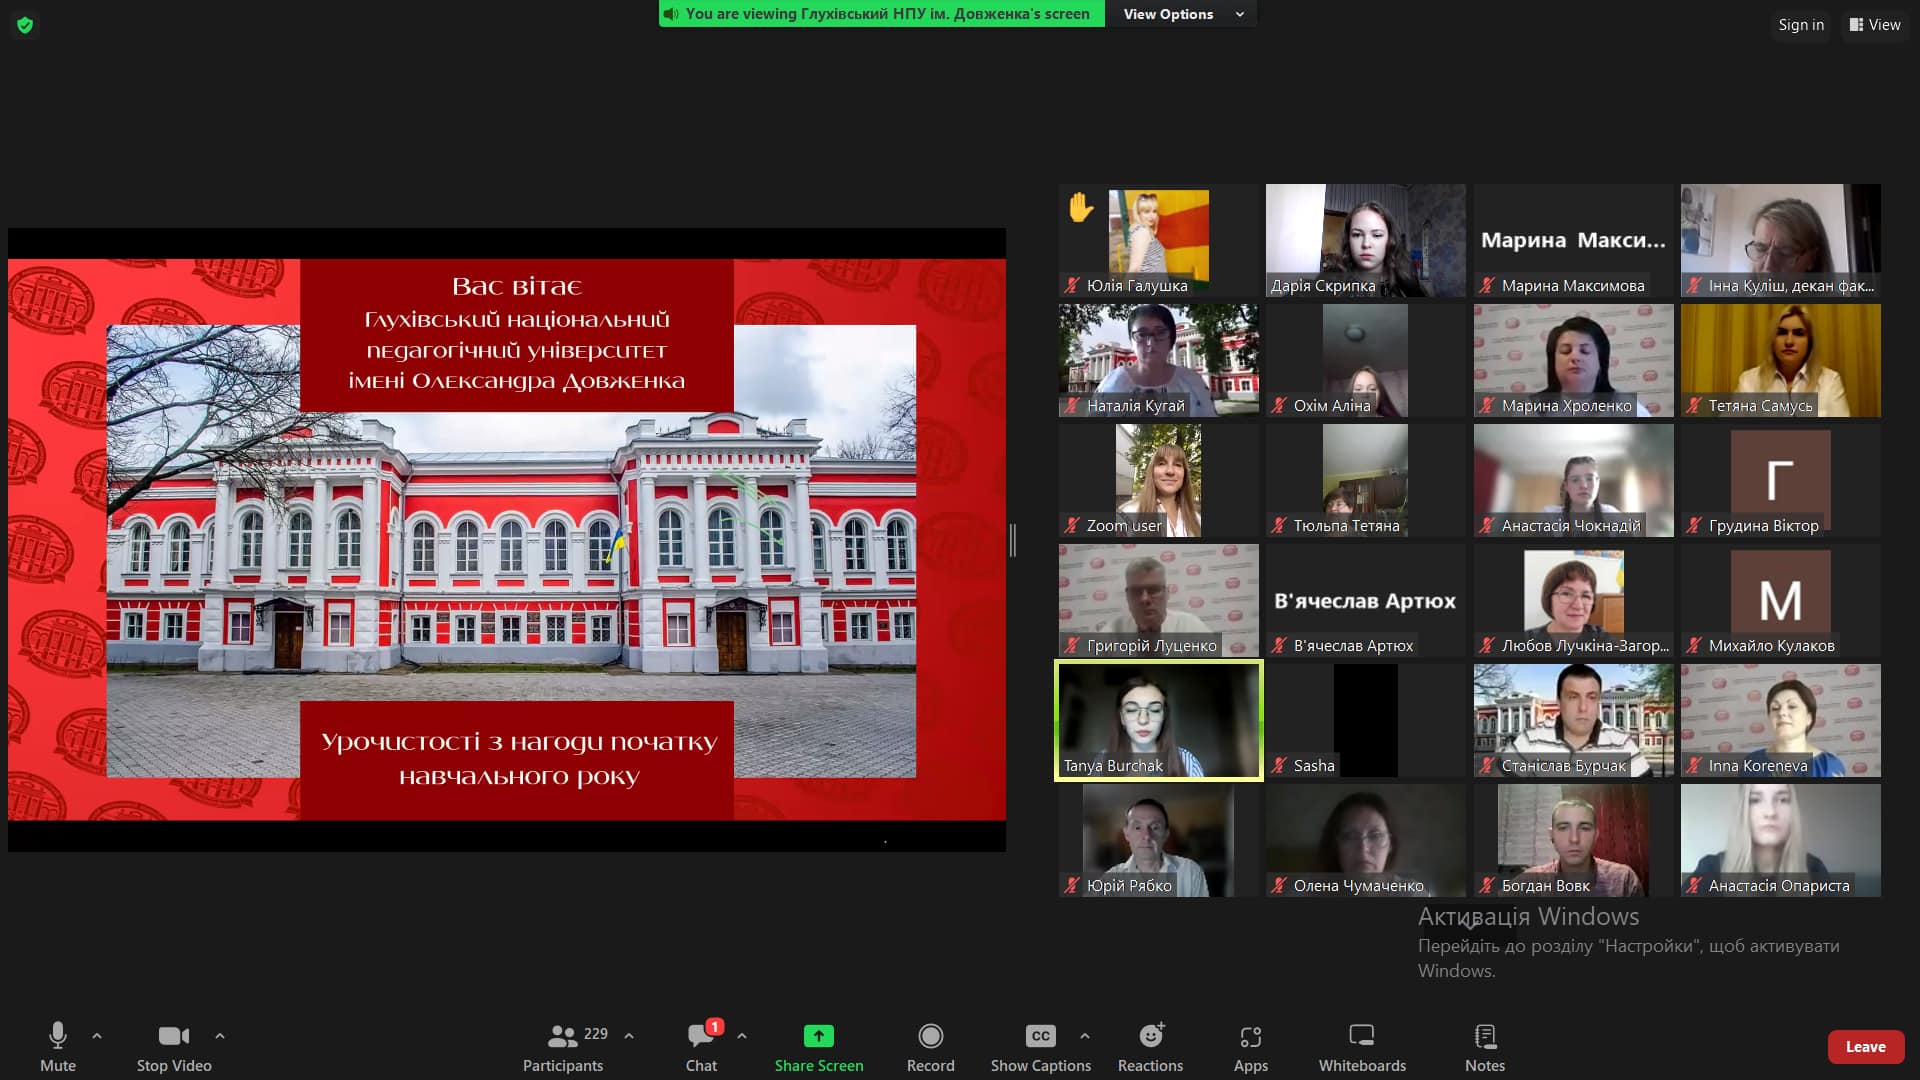Select Sasha's video tile
The width and height of the screenshot is (1920, 1080).
point(1366,720)
